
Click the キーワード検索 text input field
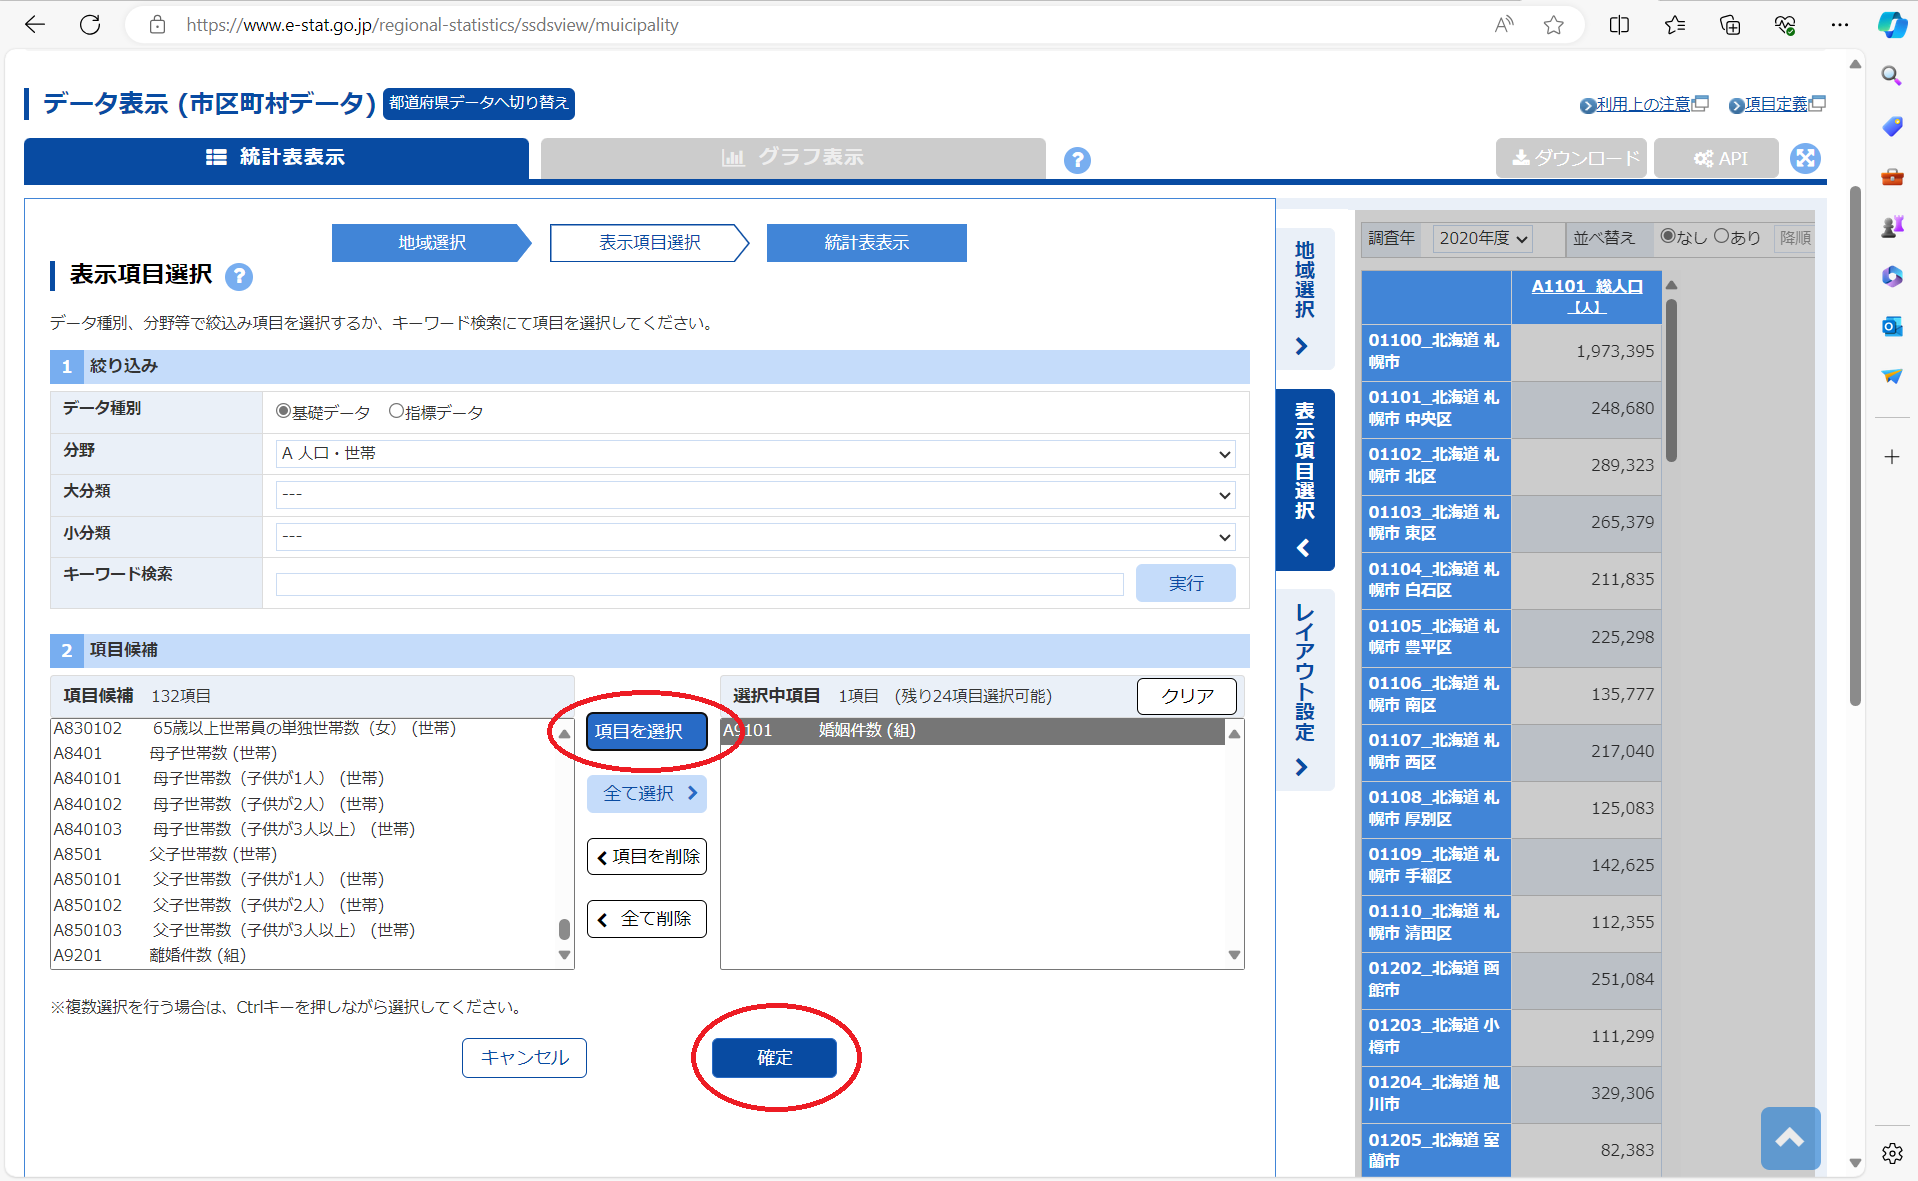[699, 584]
